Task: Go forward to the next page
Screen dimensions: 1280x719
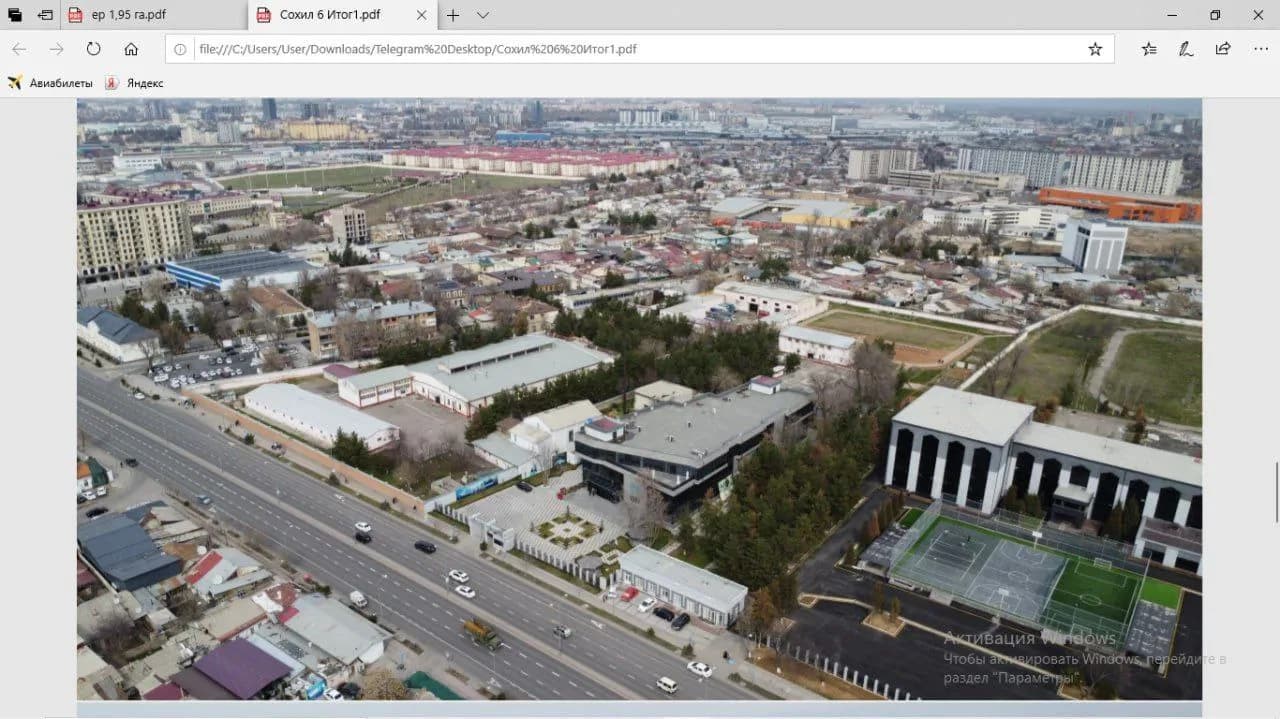Action: coord(56,49)
